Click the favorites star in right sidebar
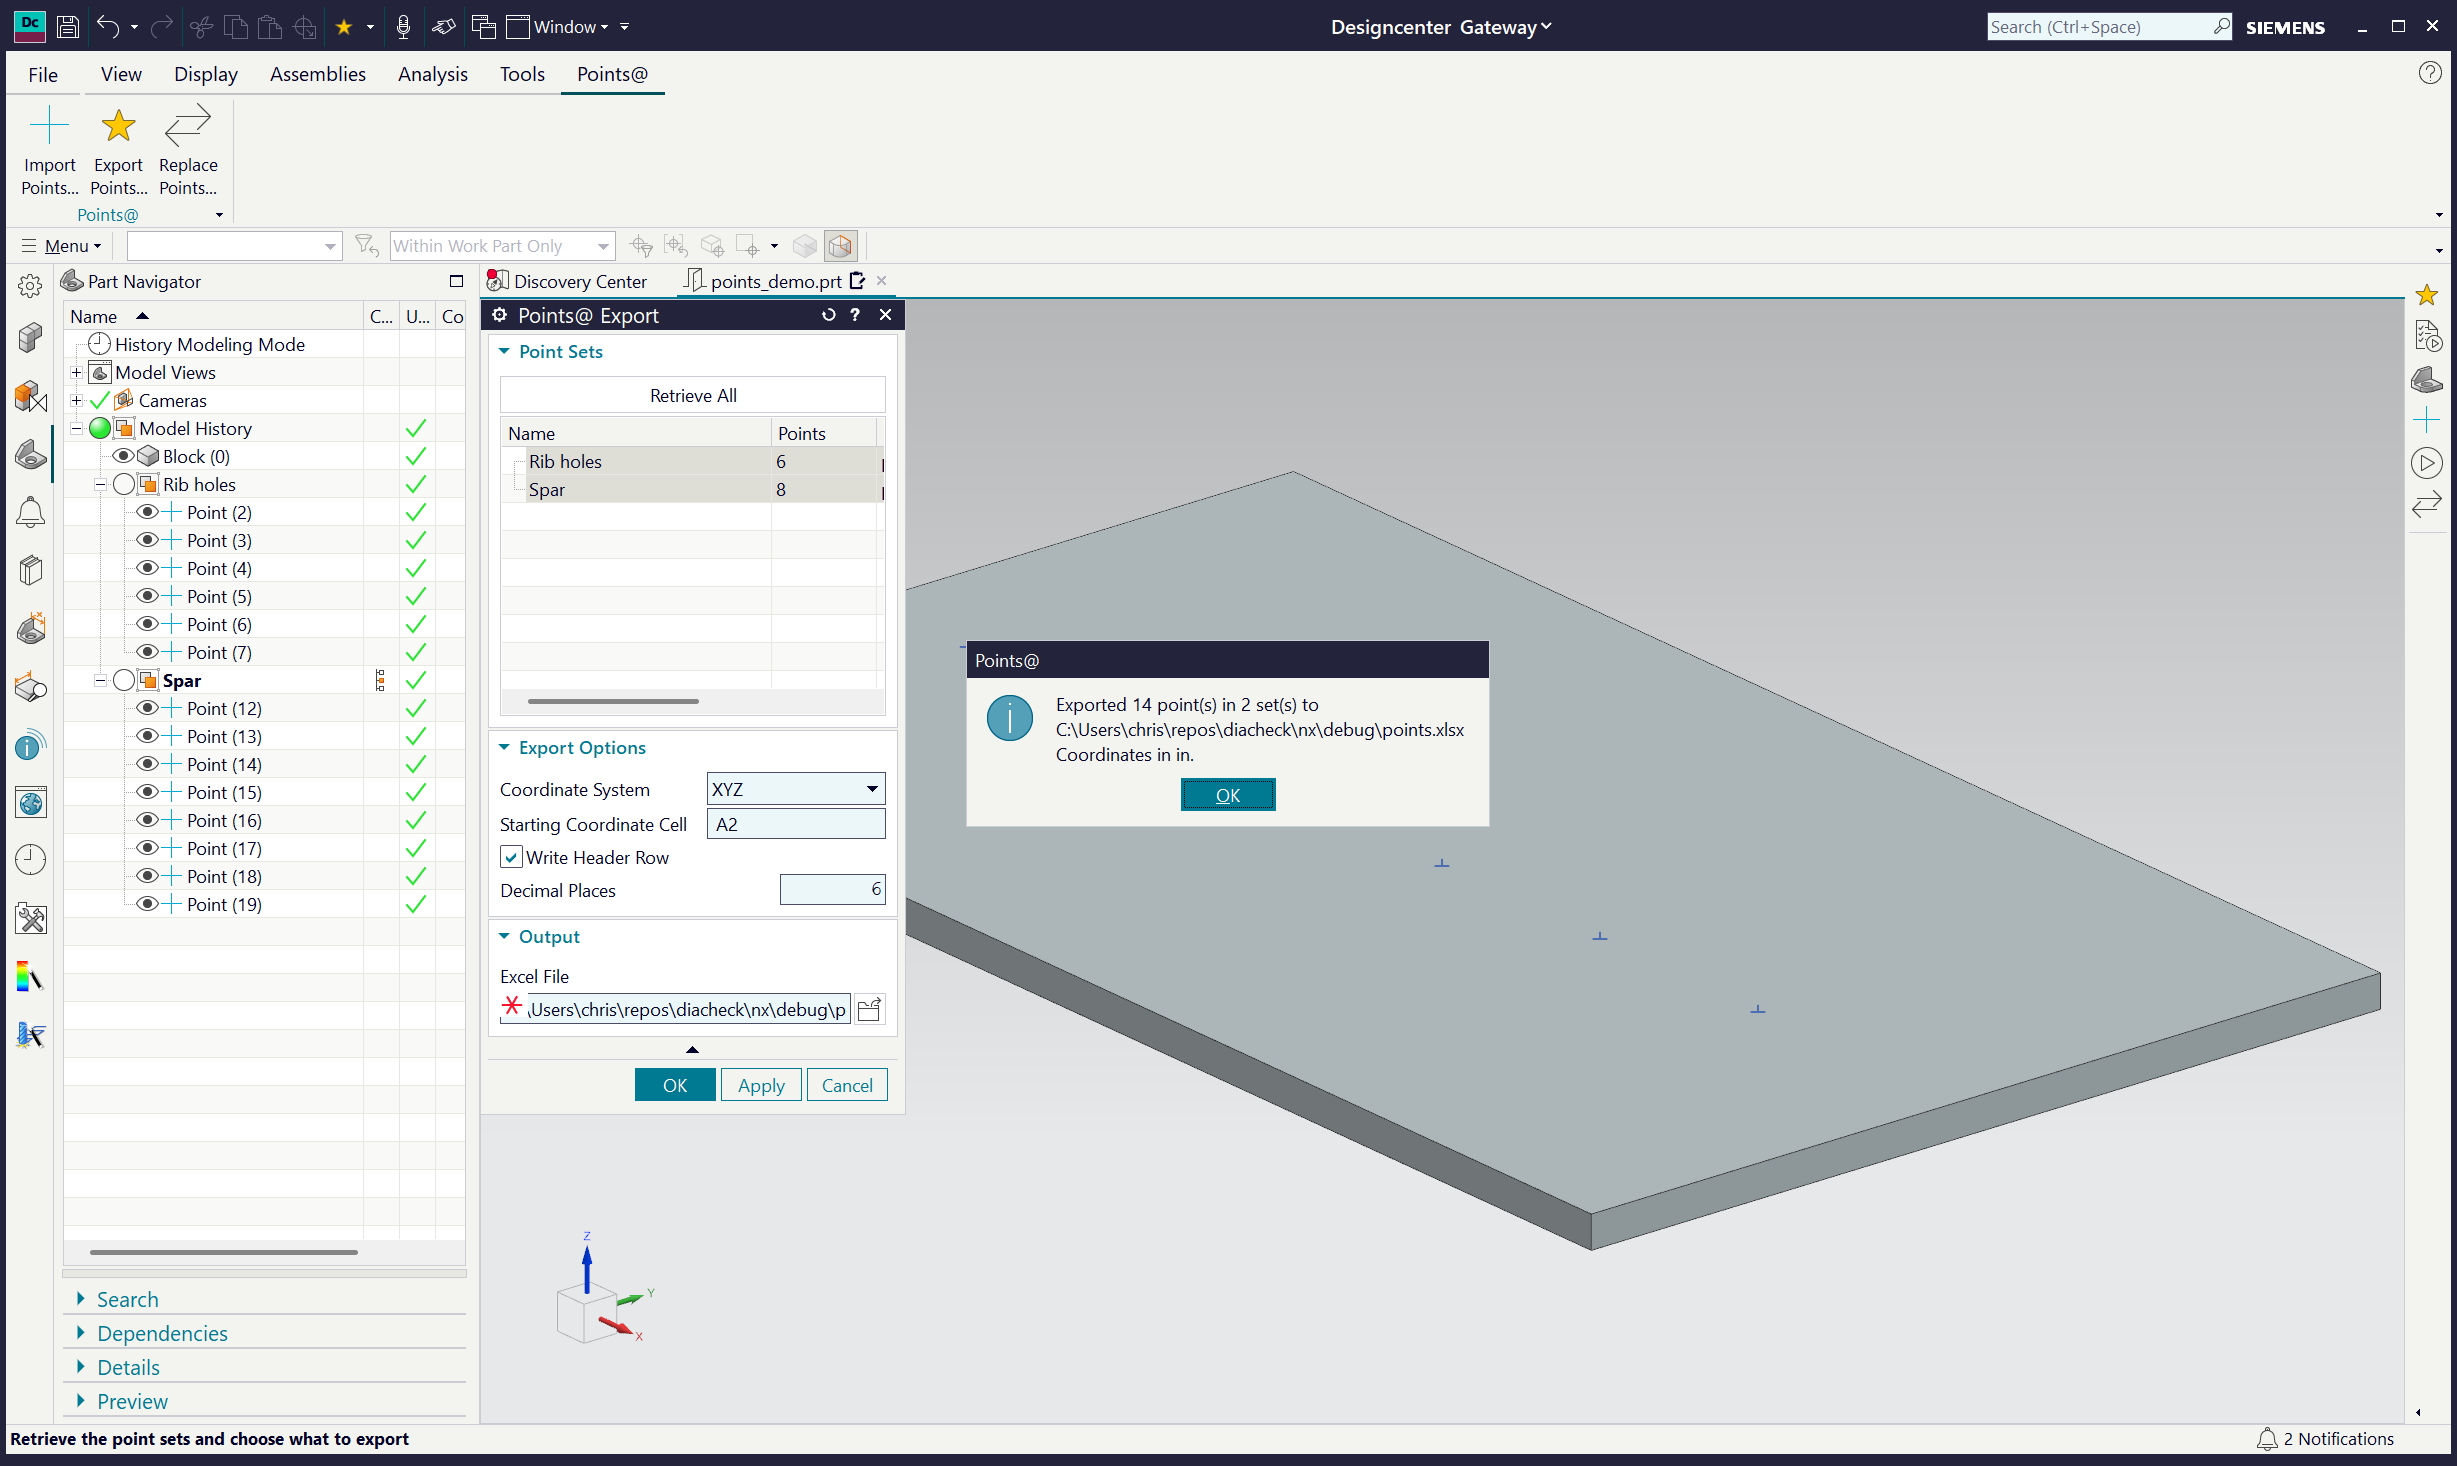This screenshot has width=2457, height=1466. click(2427, 295)
